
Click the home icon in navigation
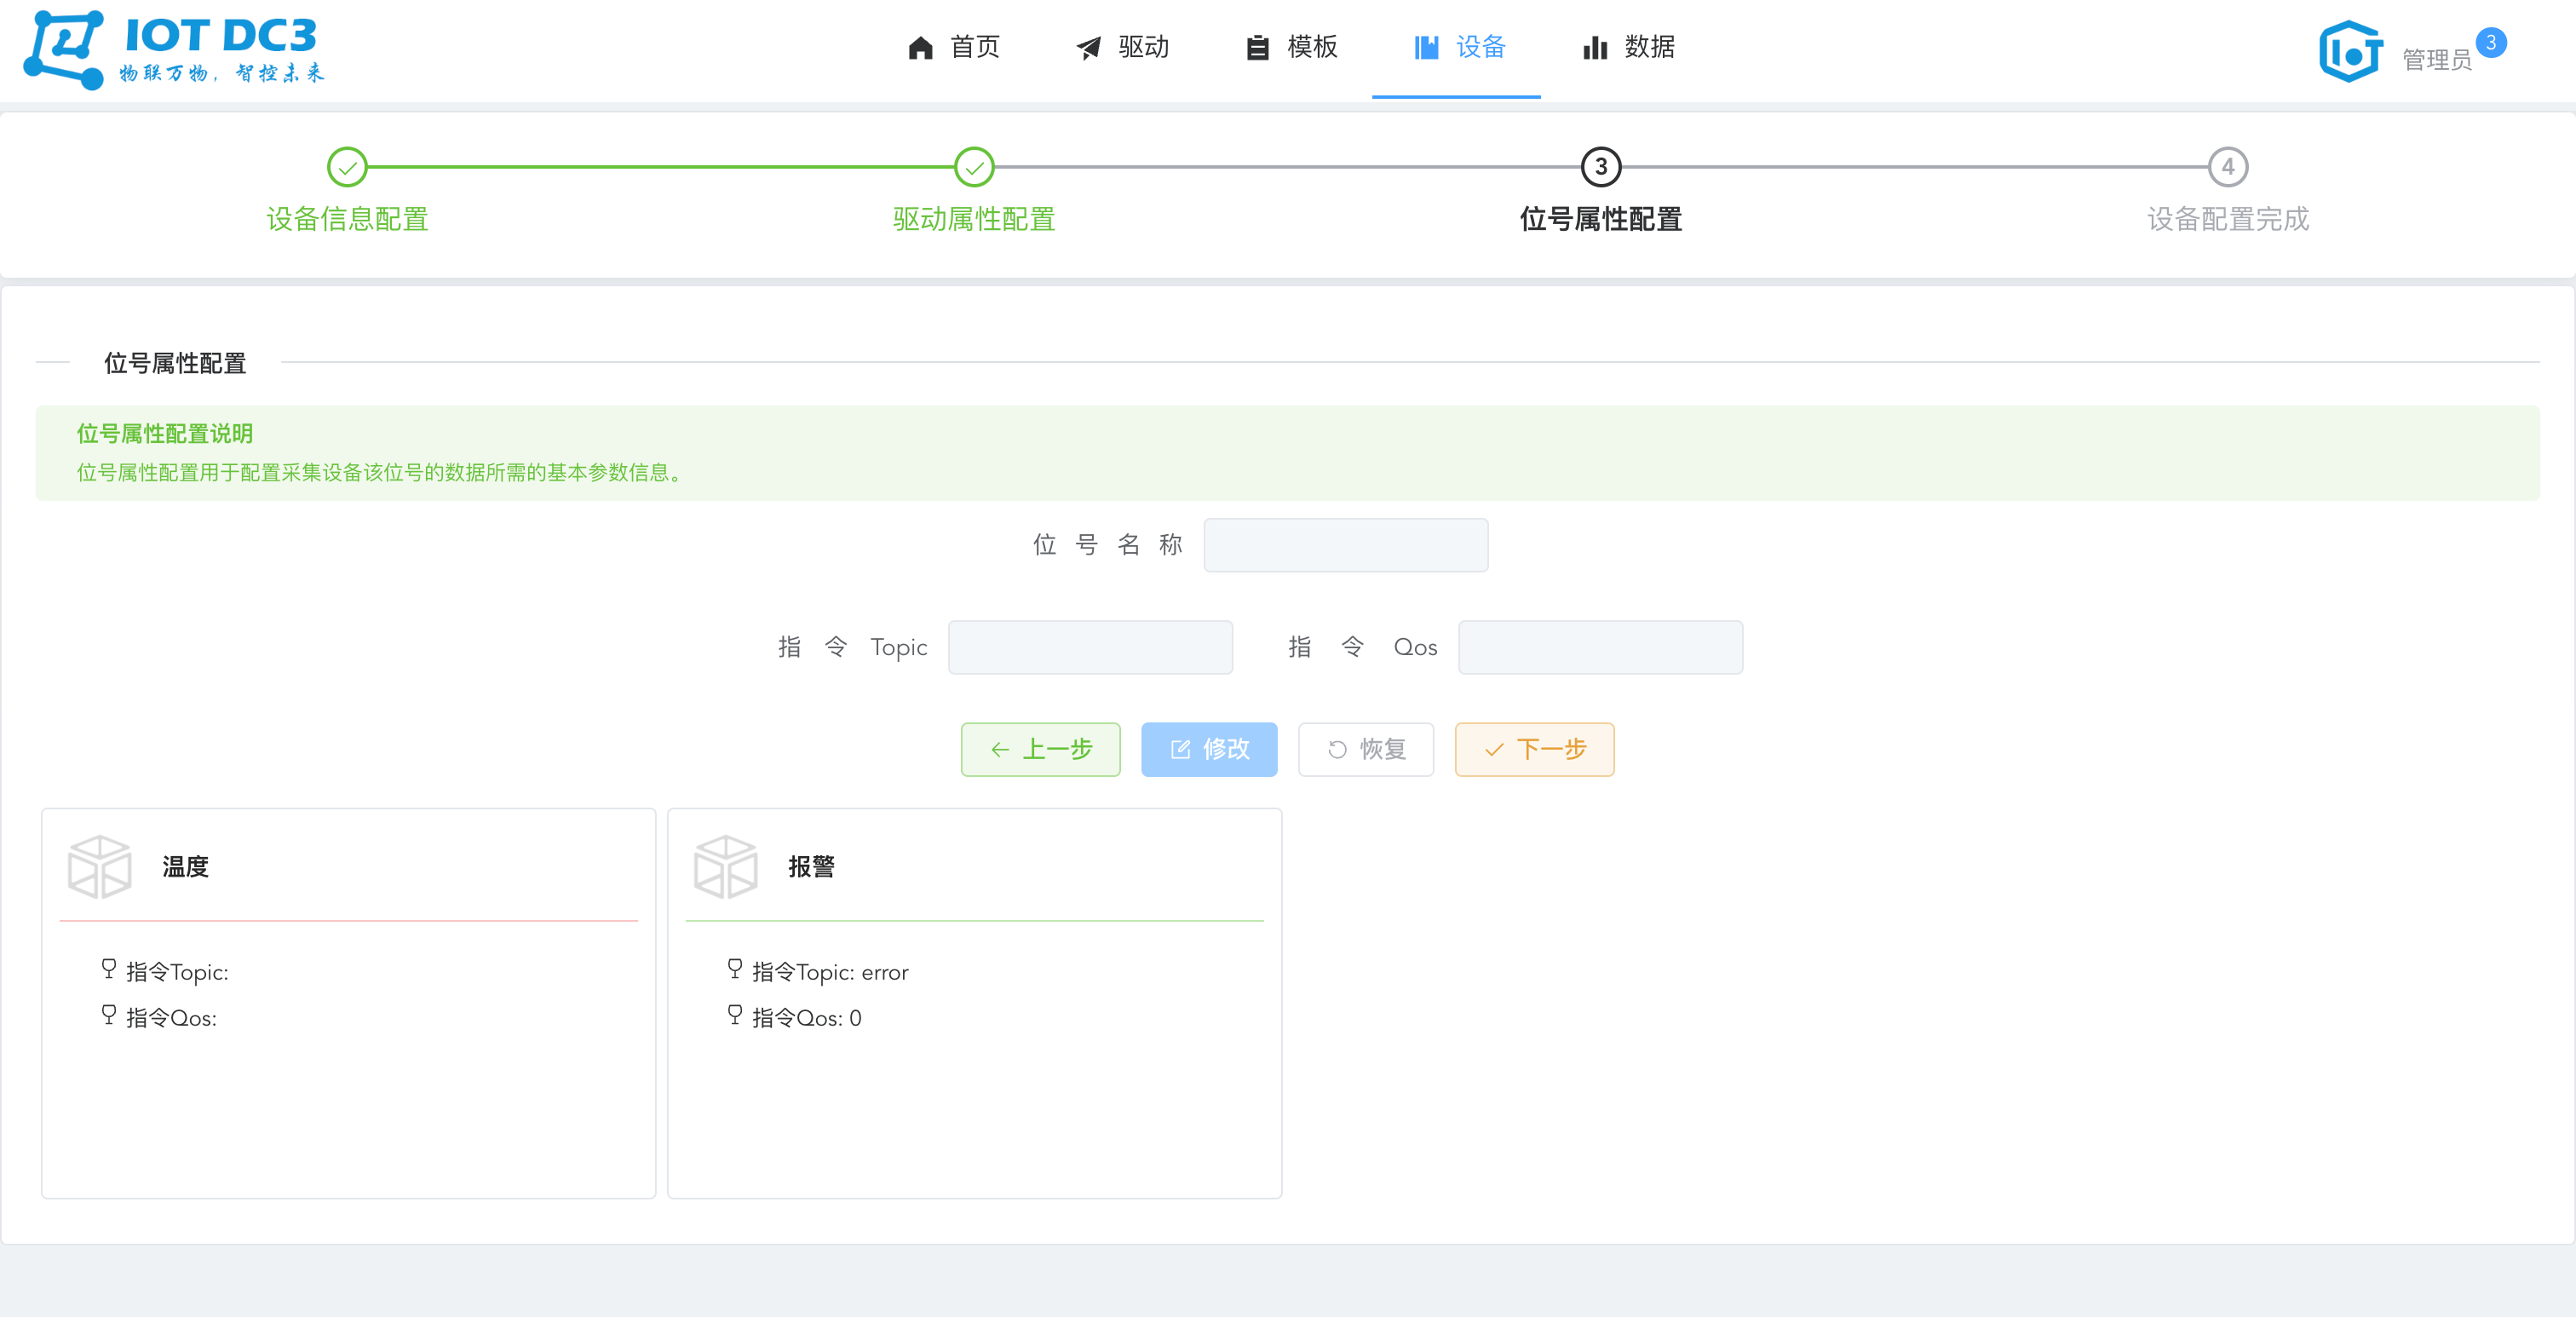[x=920, y=47]
